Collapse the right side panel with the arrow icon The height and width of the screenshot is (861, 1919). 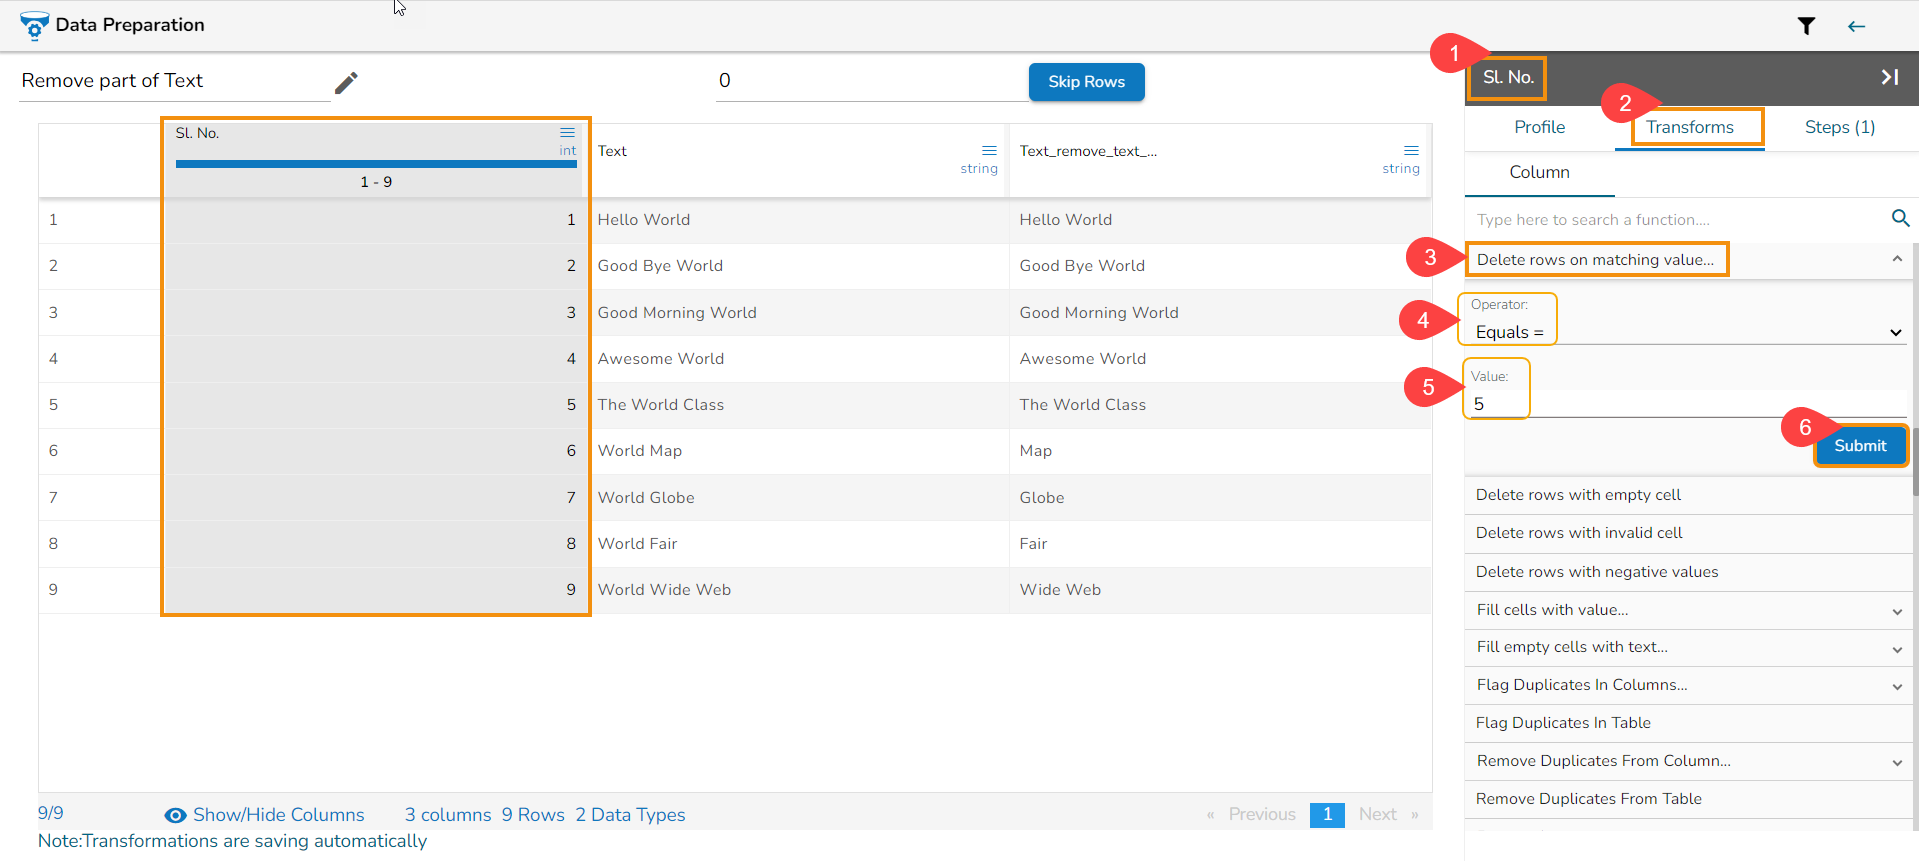[x=1889, y=77]
